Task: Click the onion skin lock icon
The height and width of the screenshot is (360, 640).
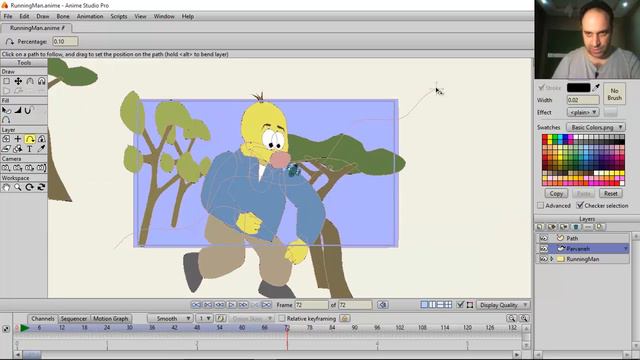Action: (344, 318)
